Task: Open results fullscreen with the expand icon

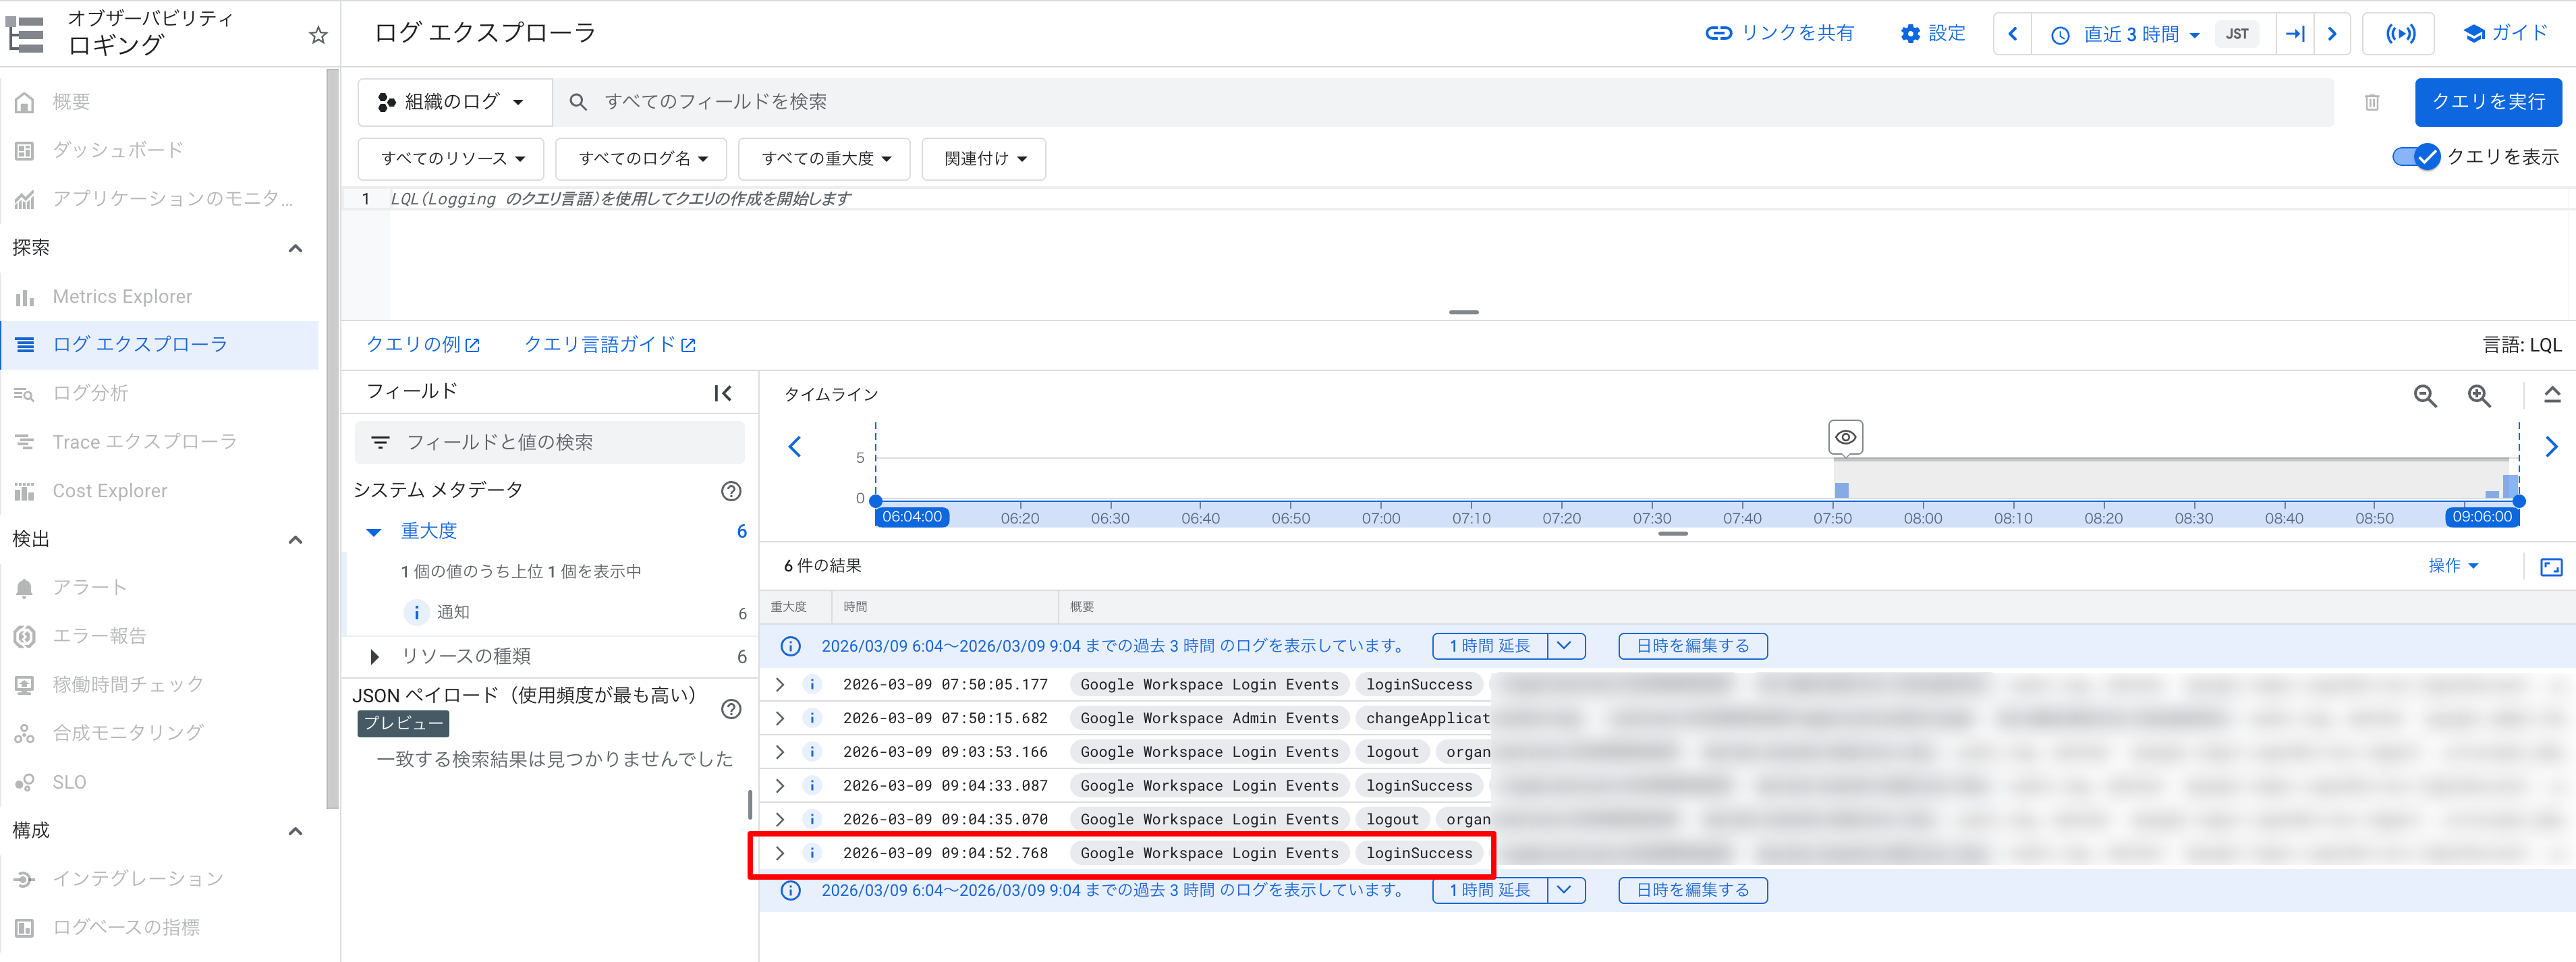Action: click(2552, 566)
